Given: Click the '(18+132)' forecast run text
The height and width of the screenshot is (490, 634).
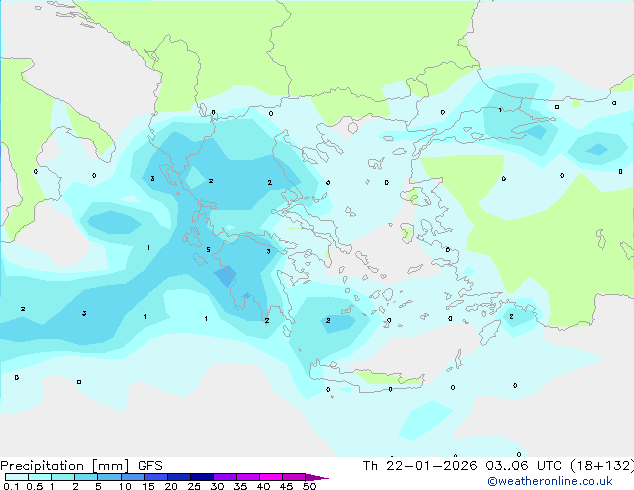Looking at the screenshot, I should [602, 466].
